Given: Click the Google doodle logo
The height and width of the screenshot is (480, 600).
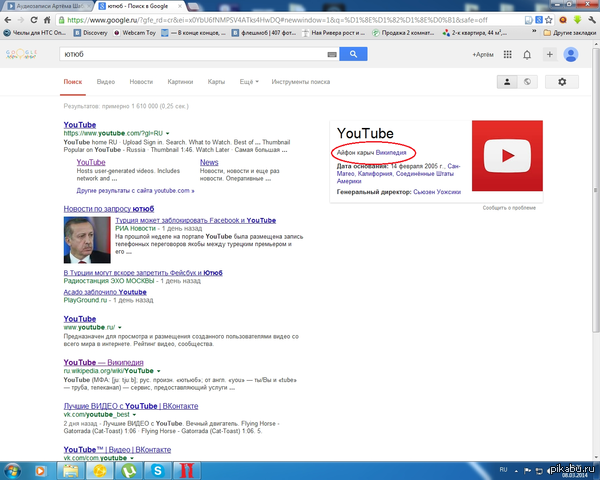Looking at the screenshot, I should click(21, 54).
